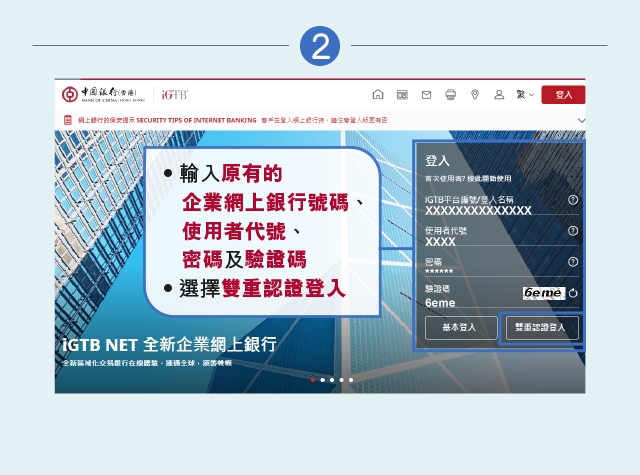Open the 繁 language dropdown
Screen dimensions: 640x475
525,95
